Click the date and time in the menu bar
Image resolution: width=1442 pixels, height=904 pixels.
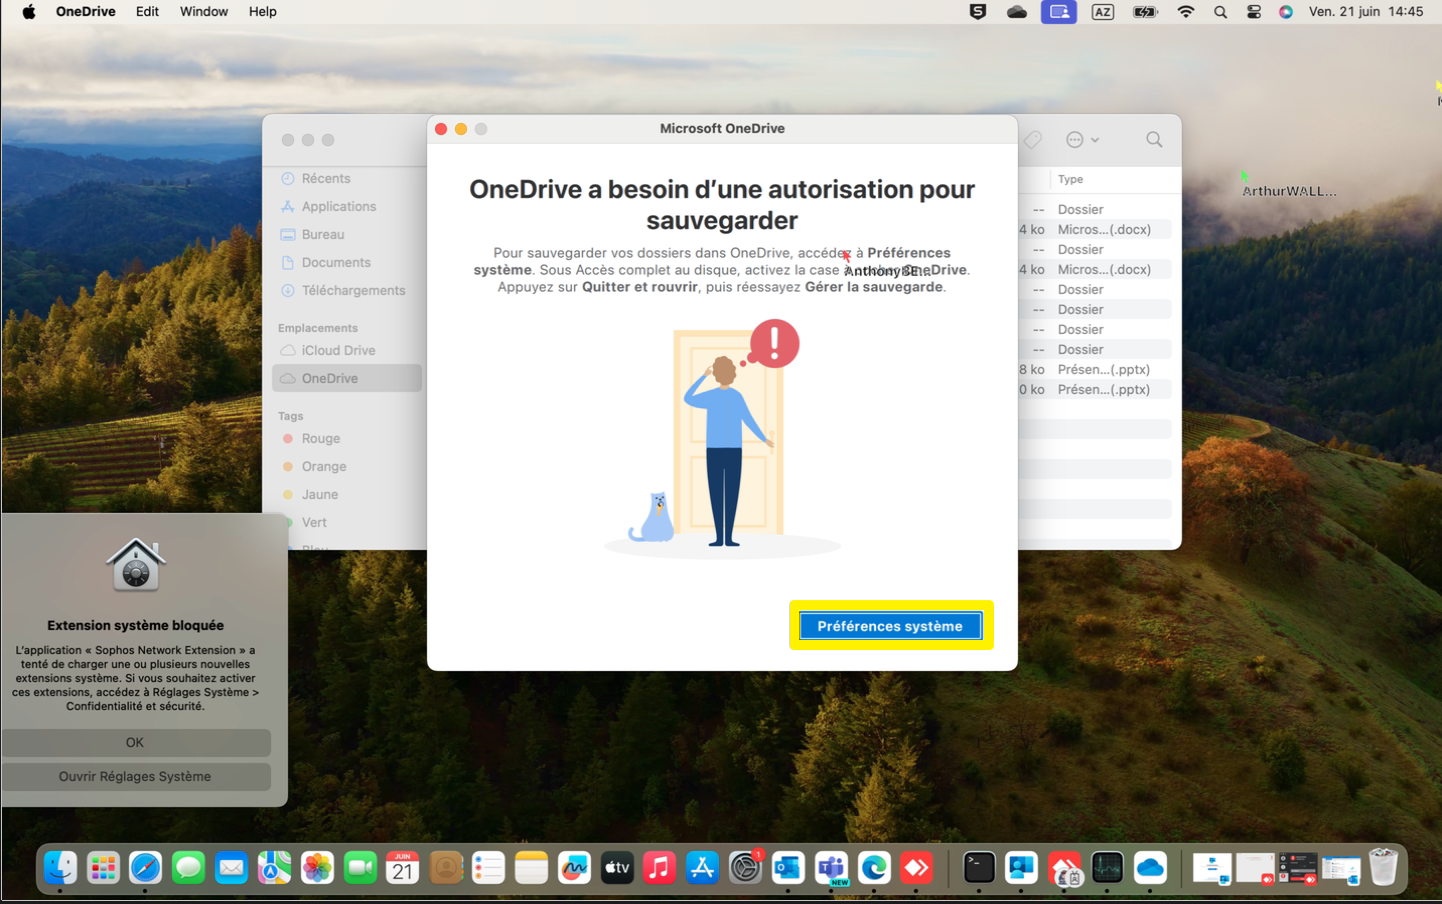(x=1366, y=12)
